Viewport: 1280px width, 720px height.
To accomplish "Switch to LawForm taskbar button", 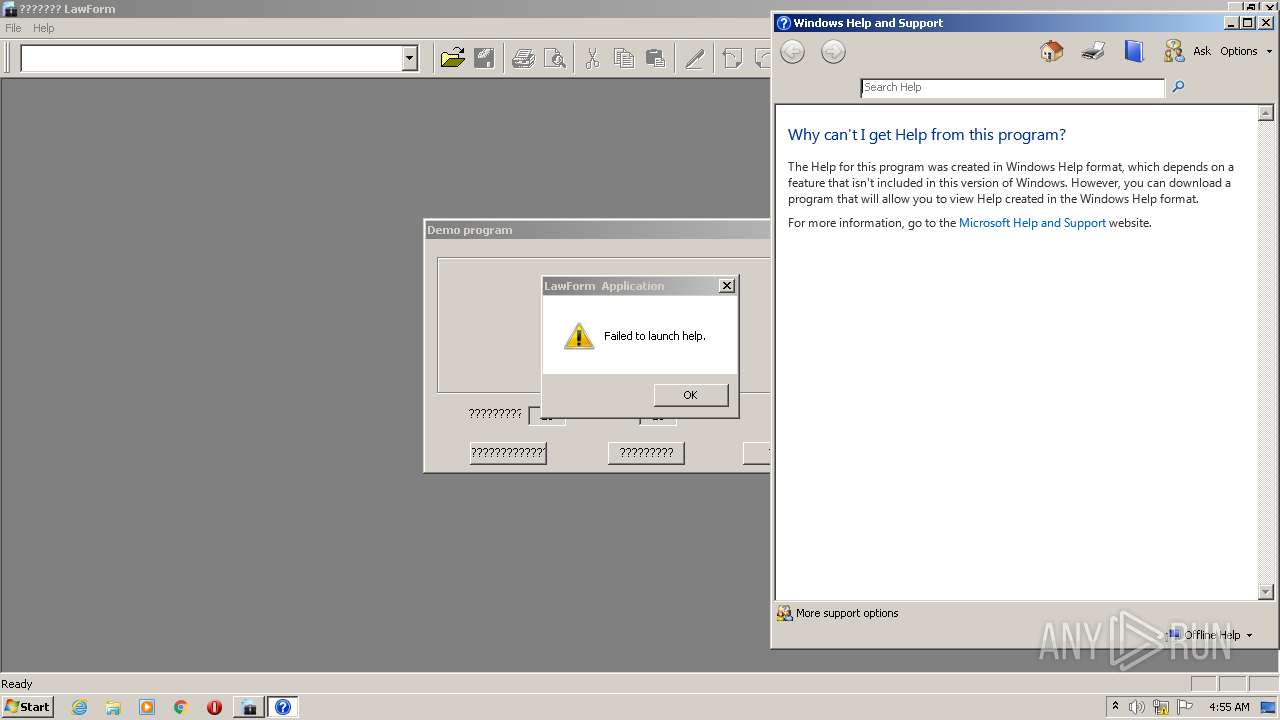I will (x=249, y=707).
